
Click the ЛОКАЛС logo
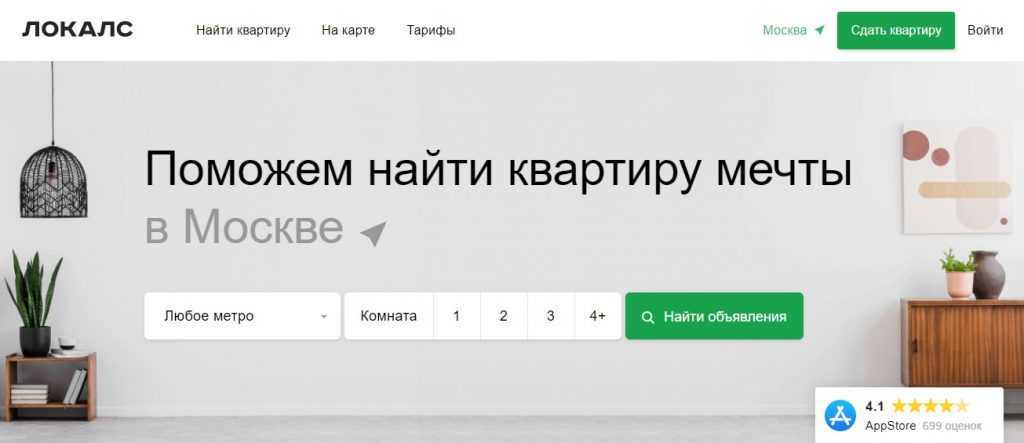click(x=77, y=30)
